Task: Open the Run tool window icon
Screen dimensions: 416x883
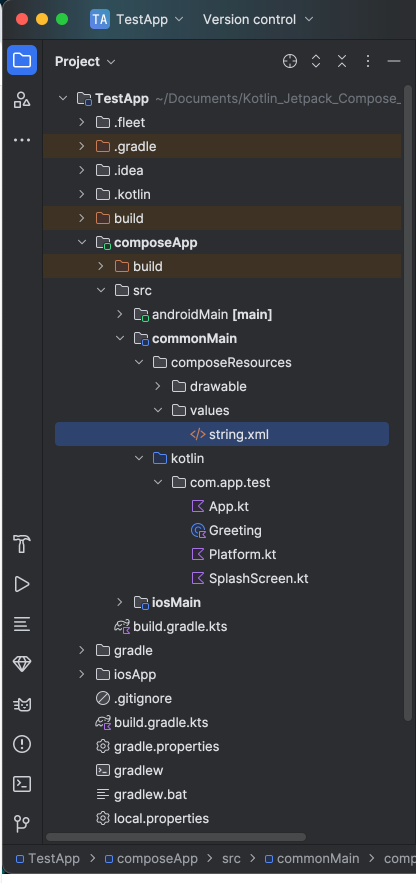Action: (x=22, y=584)
